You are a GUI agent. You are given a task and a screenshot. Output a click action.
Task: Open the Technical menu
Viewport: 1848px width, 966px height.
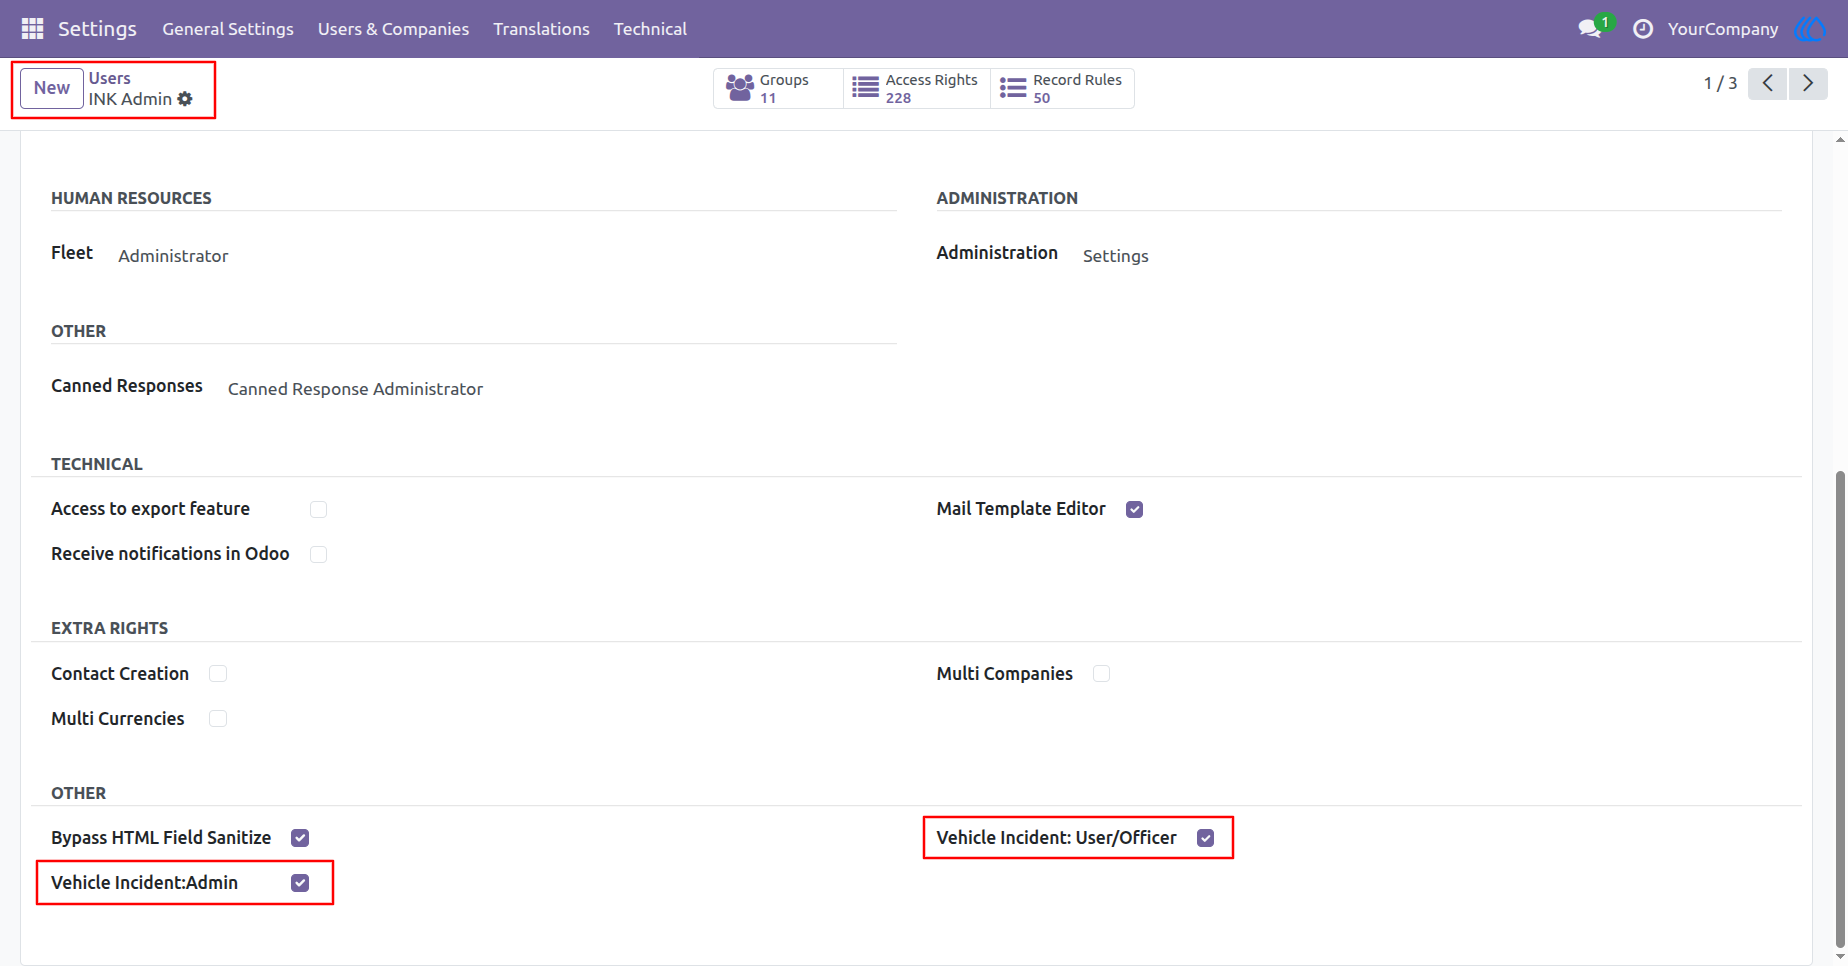click(x=650, y=29)
